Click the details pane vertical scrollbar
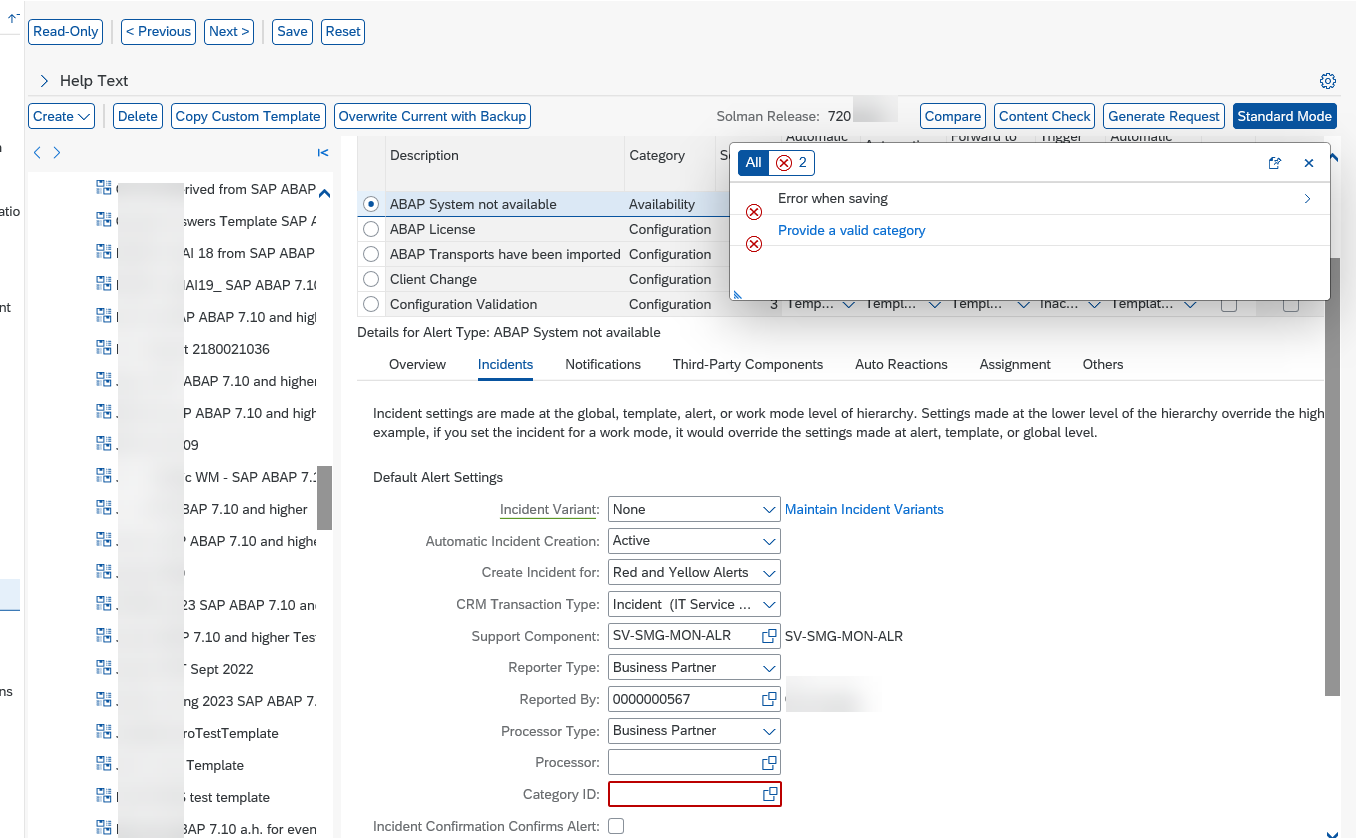This screenshot has height=839, width=1365. tap(1332, 476)
